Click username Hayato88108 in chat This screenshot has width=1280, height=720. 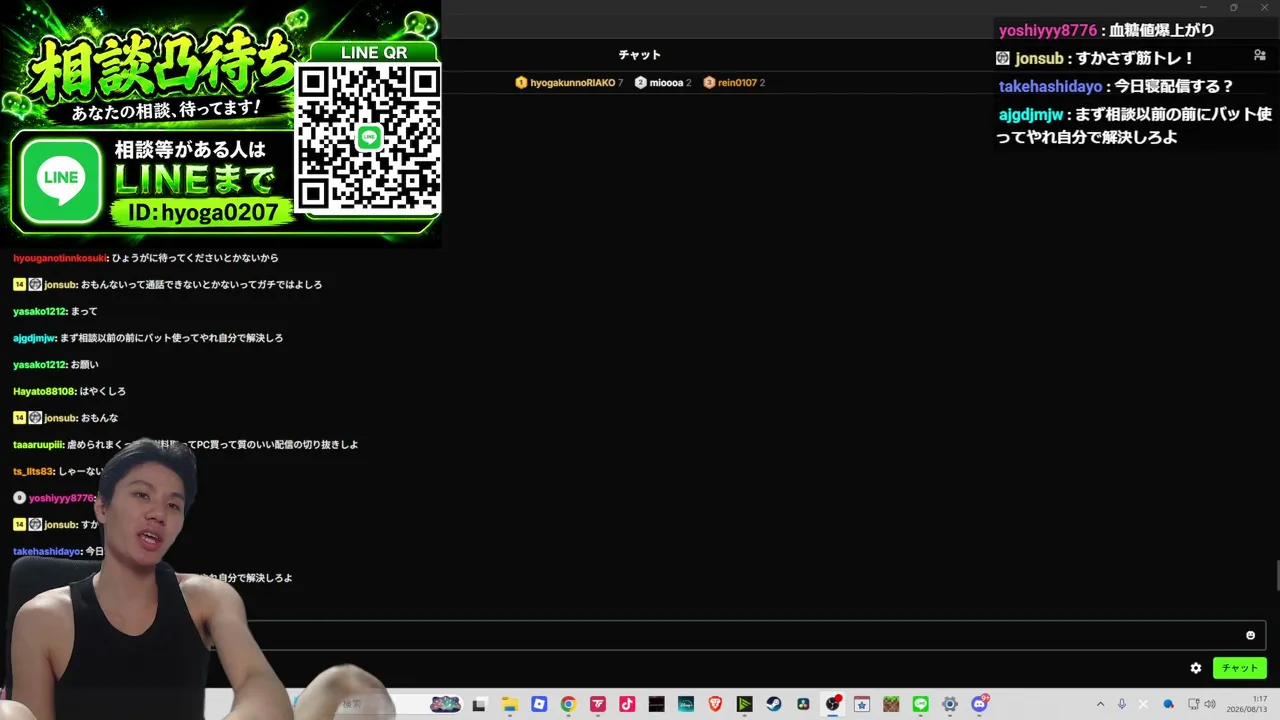click(44, 391)
